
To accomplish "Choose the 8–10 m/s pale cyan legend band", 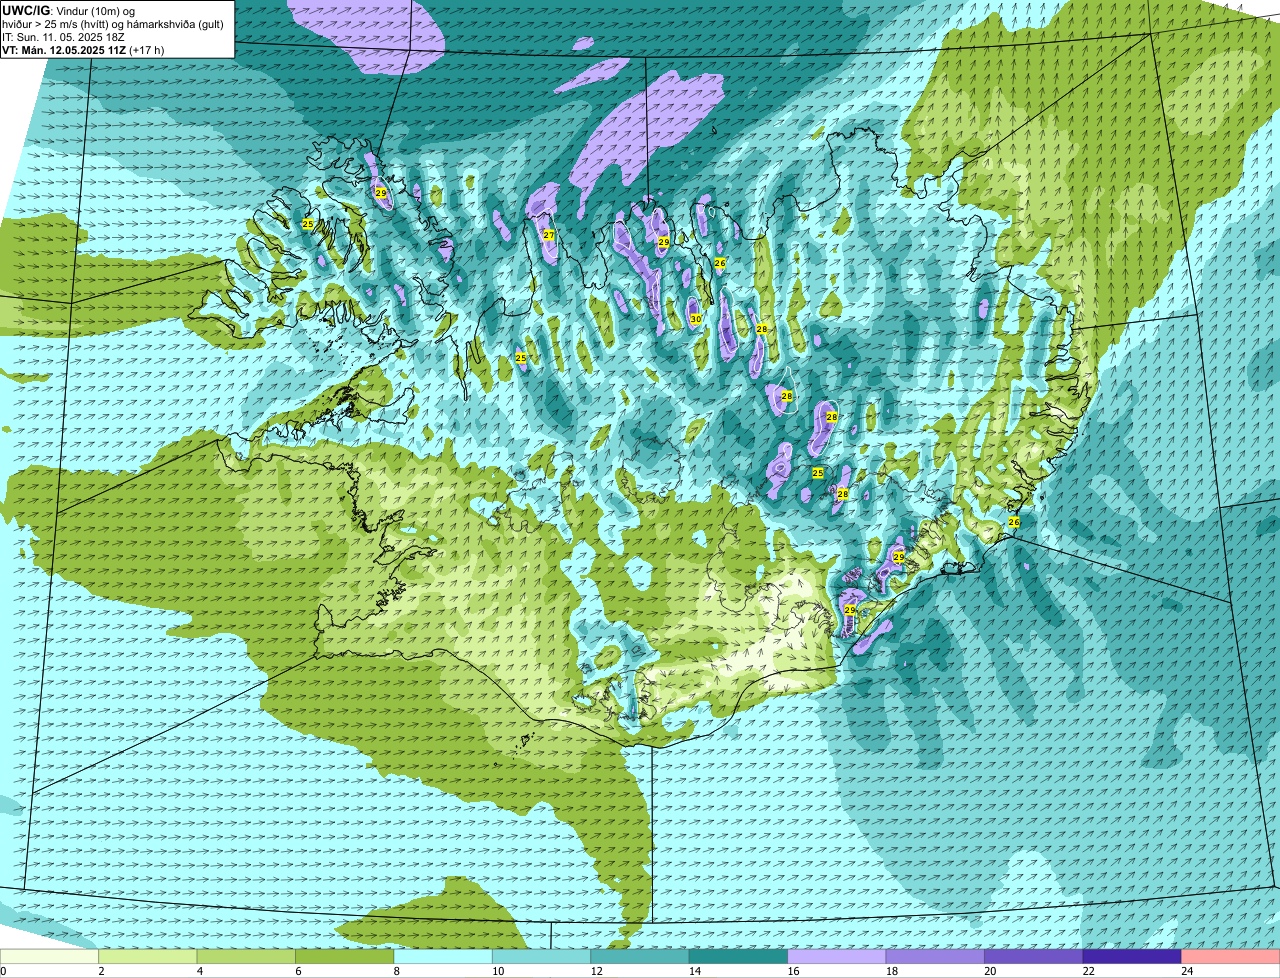I will (443, 956).
